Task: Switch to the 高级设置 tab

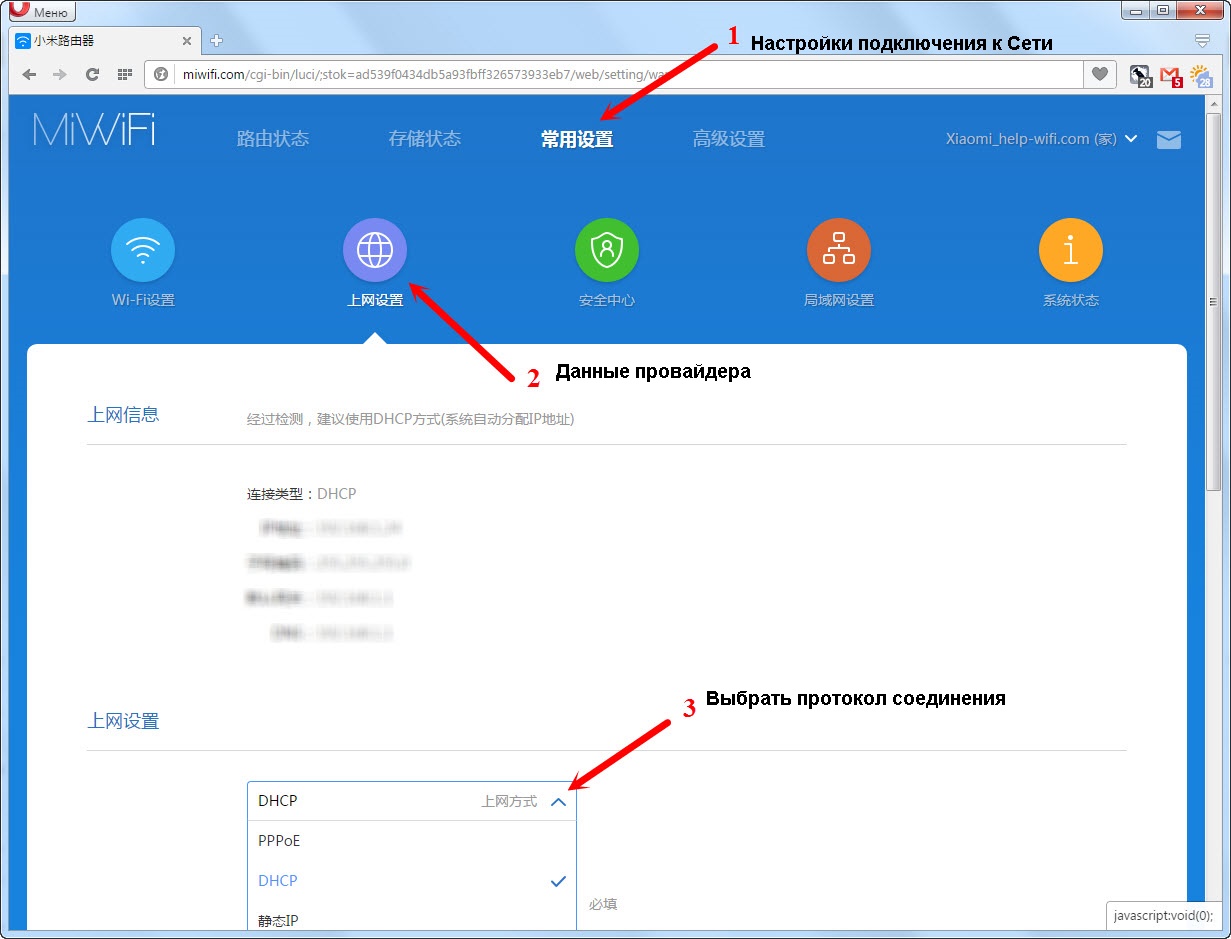Action: (x=729, y=140)
